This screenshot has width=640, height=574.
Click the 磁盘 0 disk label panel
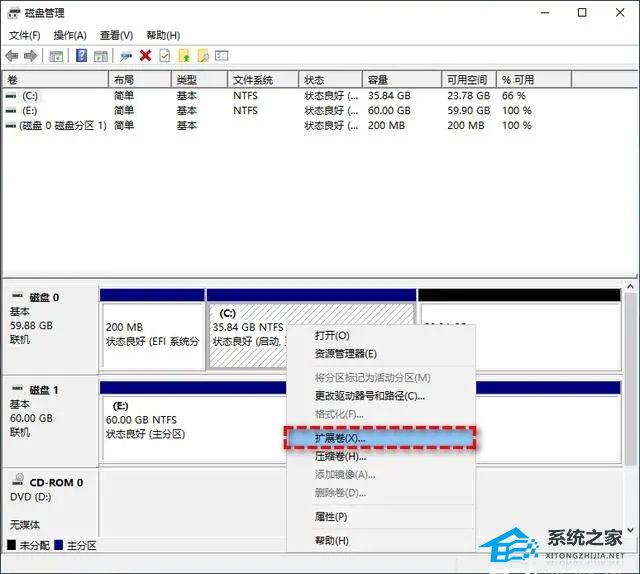coord(50,329)
